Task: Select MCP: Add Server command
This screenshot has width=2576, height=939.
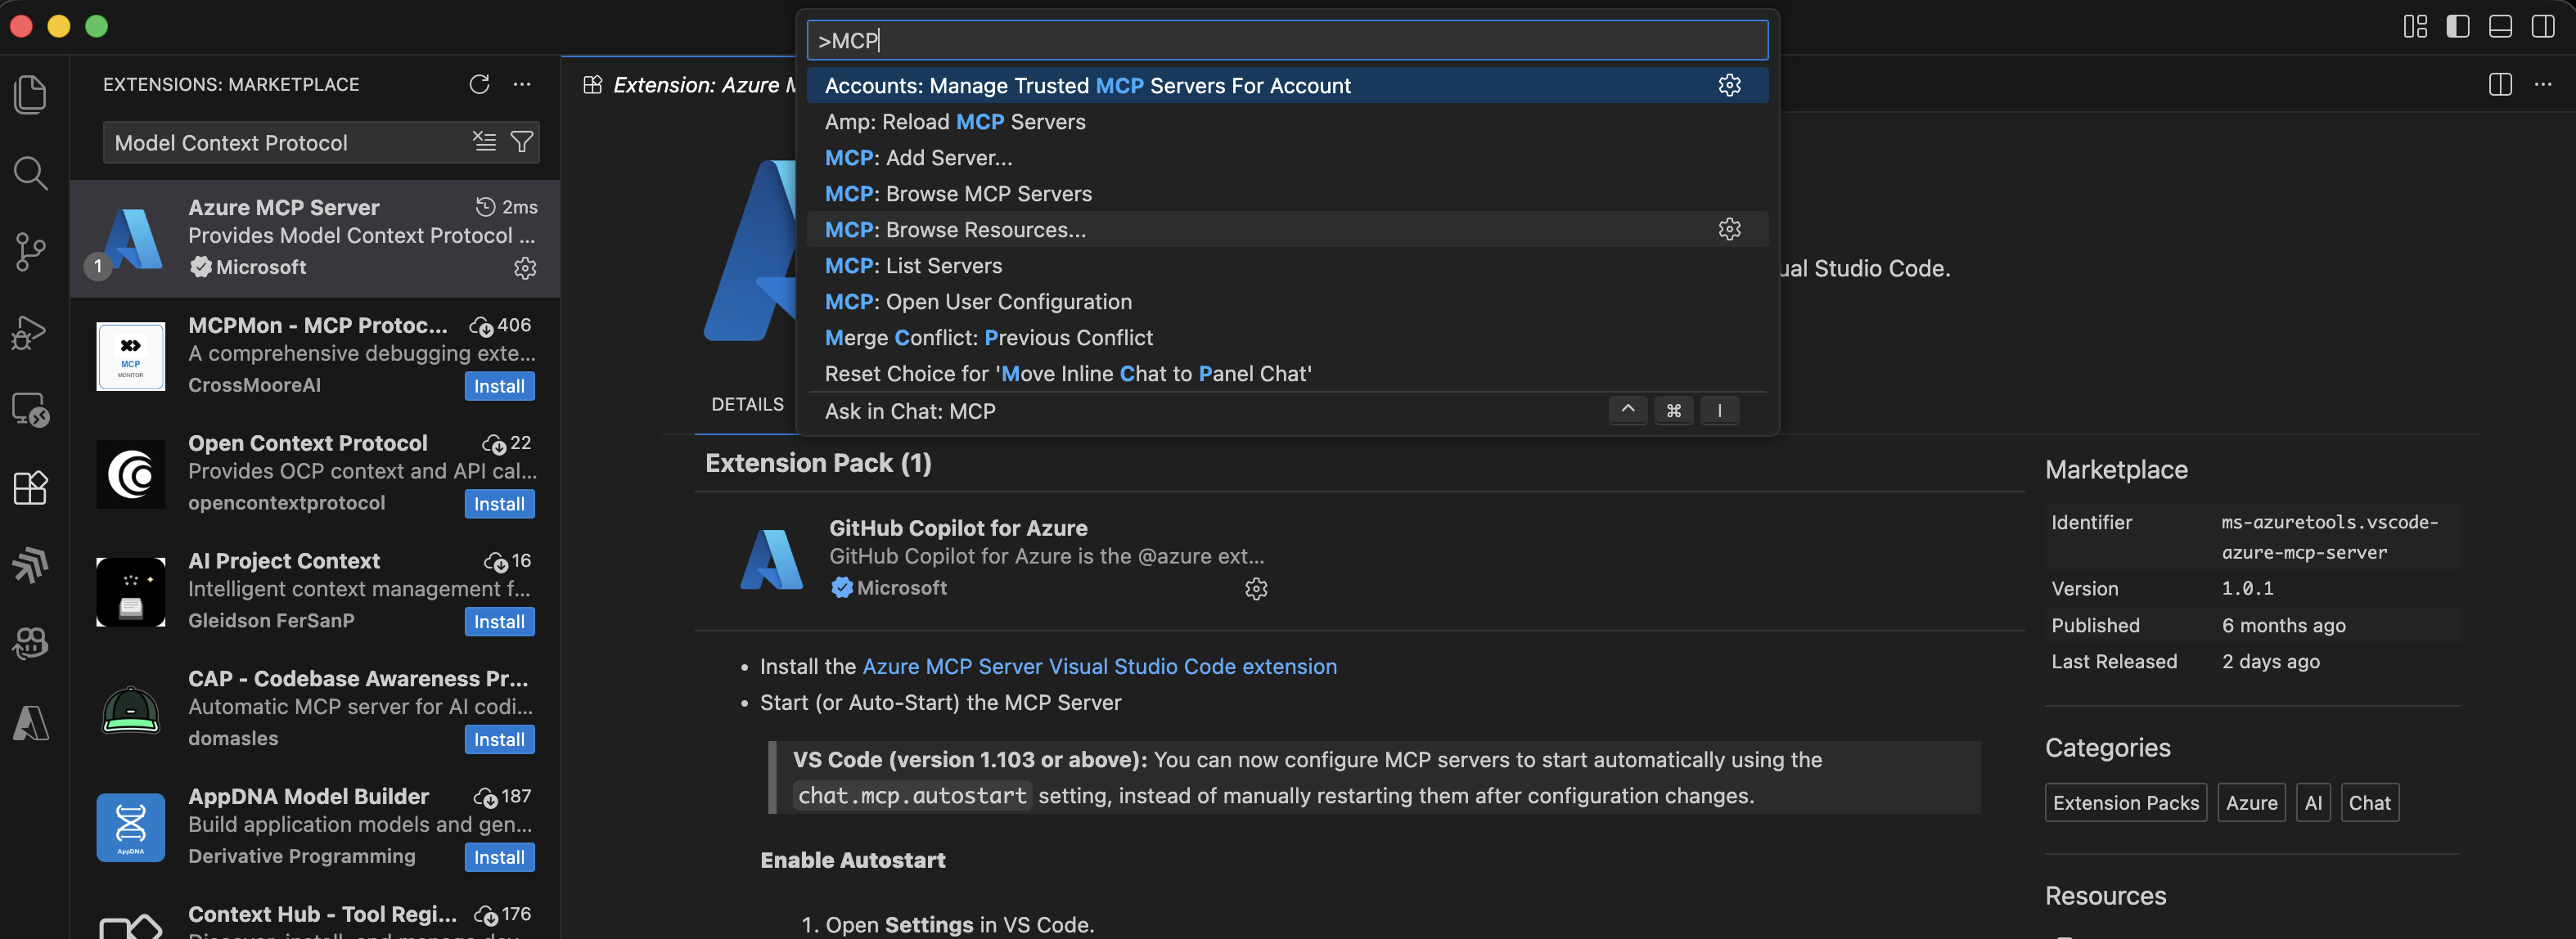Action: (x=918, y=158)
